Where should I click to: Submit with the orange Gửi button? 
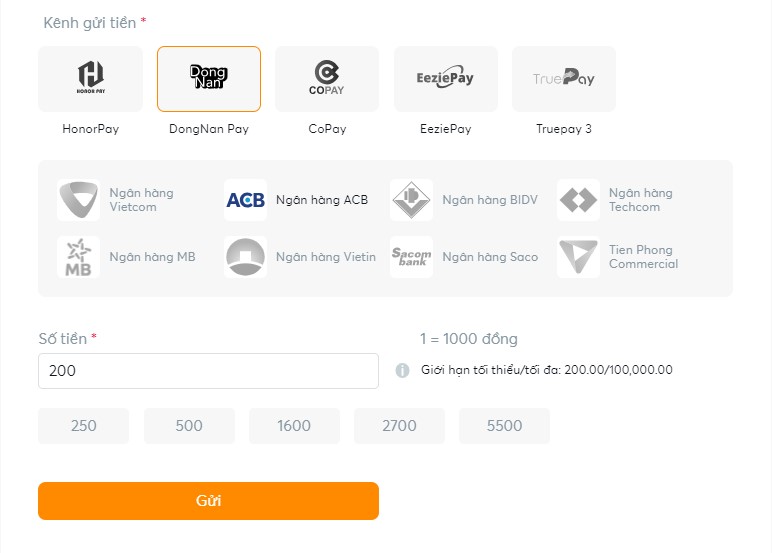pos(208,501)
